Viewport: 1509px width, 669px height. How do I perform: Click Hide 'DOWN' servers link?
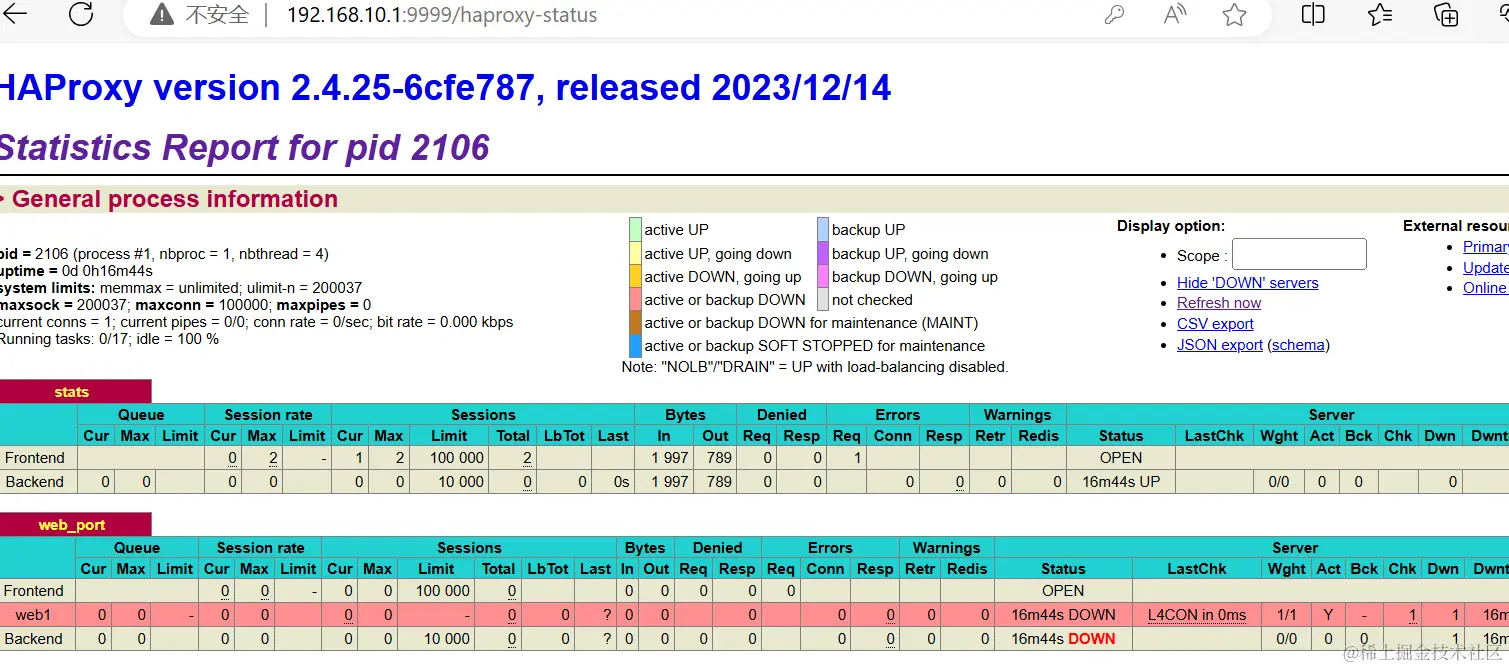click(x=1247, y=283)
